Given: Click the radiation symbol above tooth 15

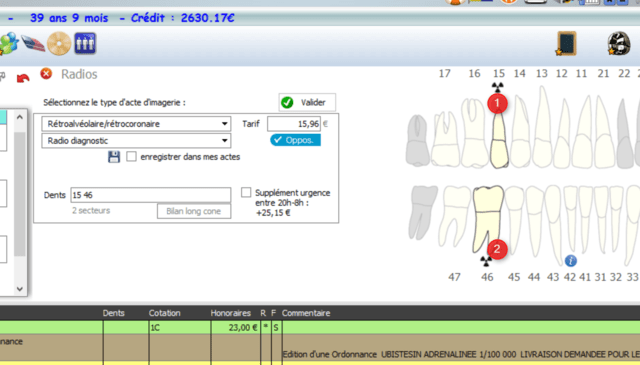Looking at the screenshot, I should click(497, 87).
